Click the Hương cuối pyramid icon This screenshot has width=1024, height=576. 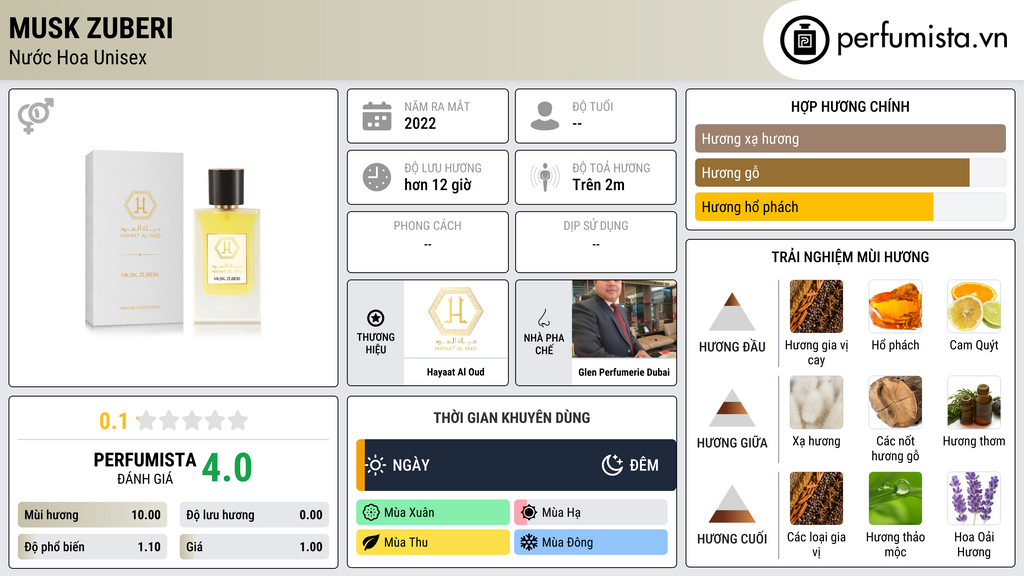(x=732, y=504)
